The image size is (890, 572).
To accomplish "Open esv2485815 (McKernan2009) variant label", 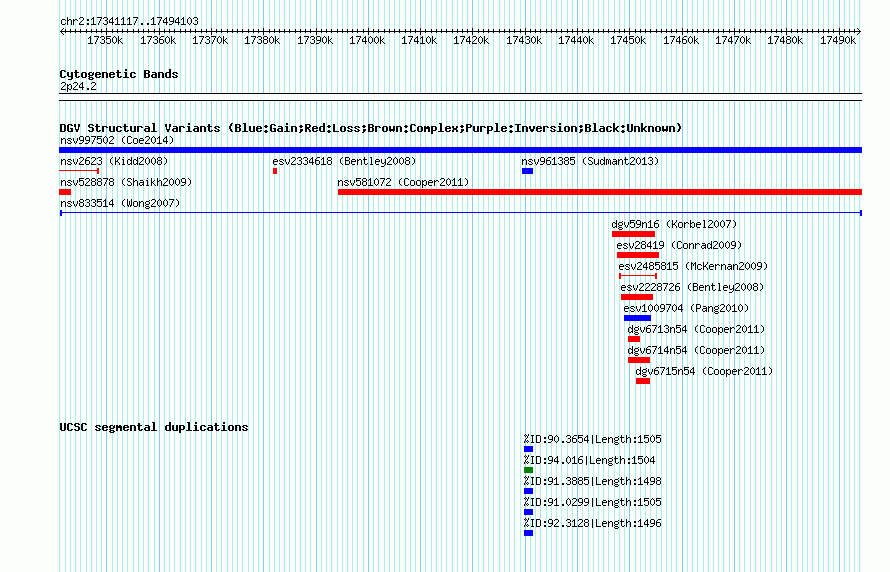I will [693, 266].
